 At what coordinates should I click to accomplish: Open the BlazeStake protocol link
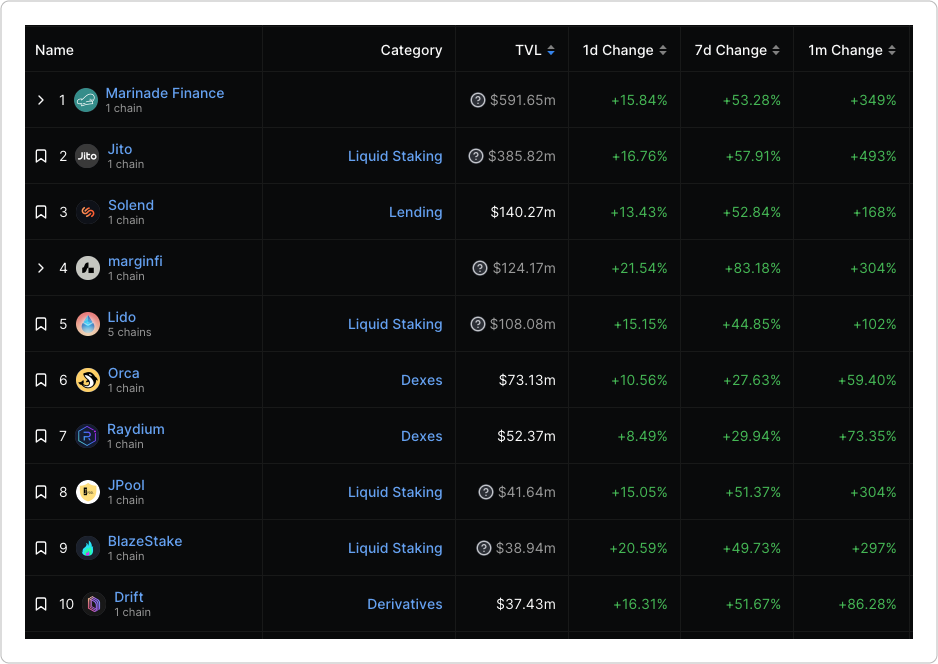(145, 541)
